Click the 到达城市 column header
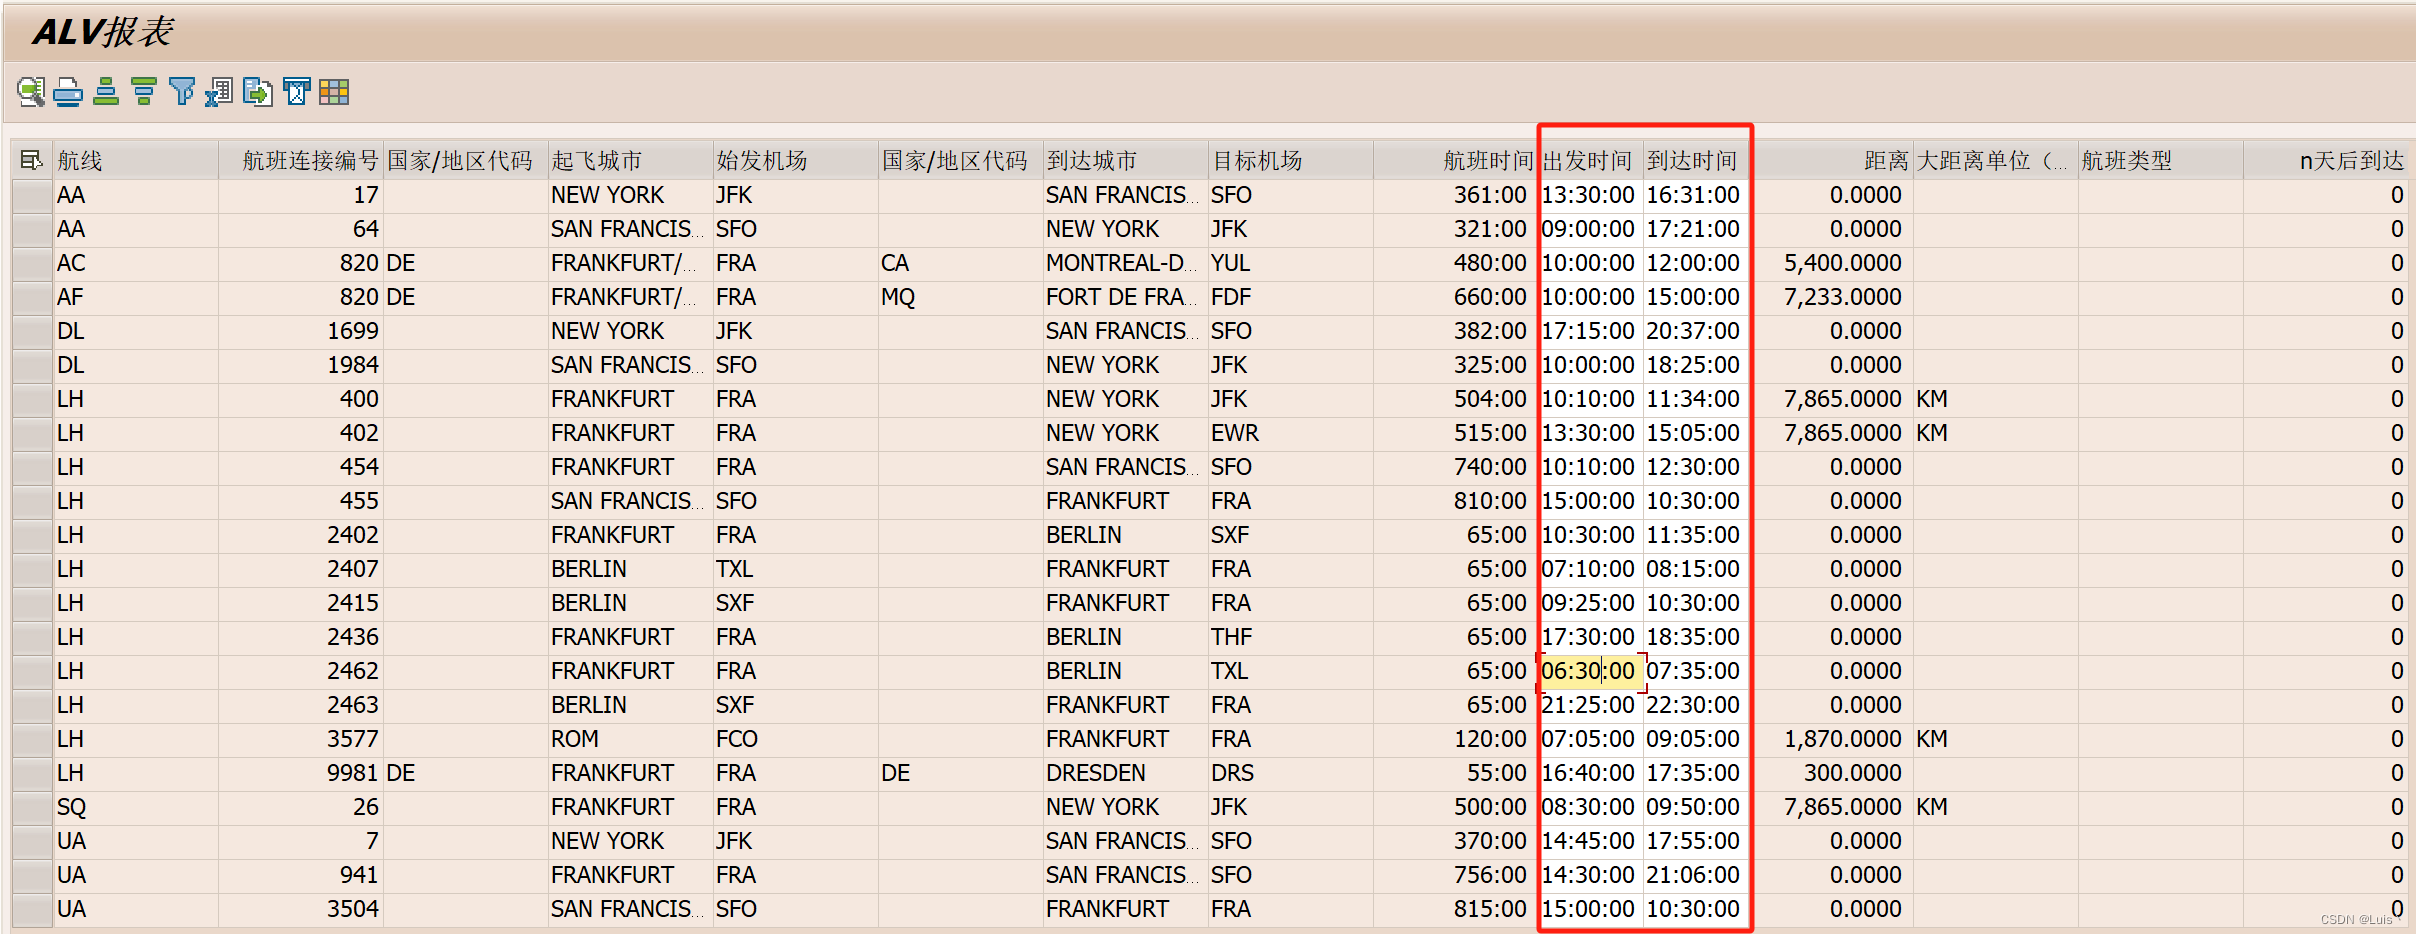Image resolution: width=2416 pixels, height=934 pixels. coord(1125,160)
